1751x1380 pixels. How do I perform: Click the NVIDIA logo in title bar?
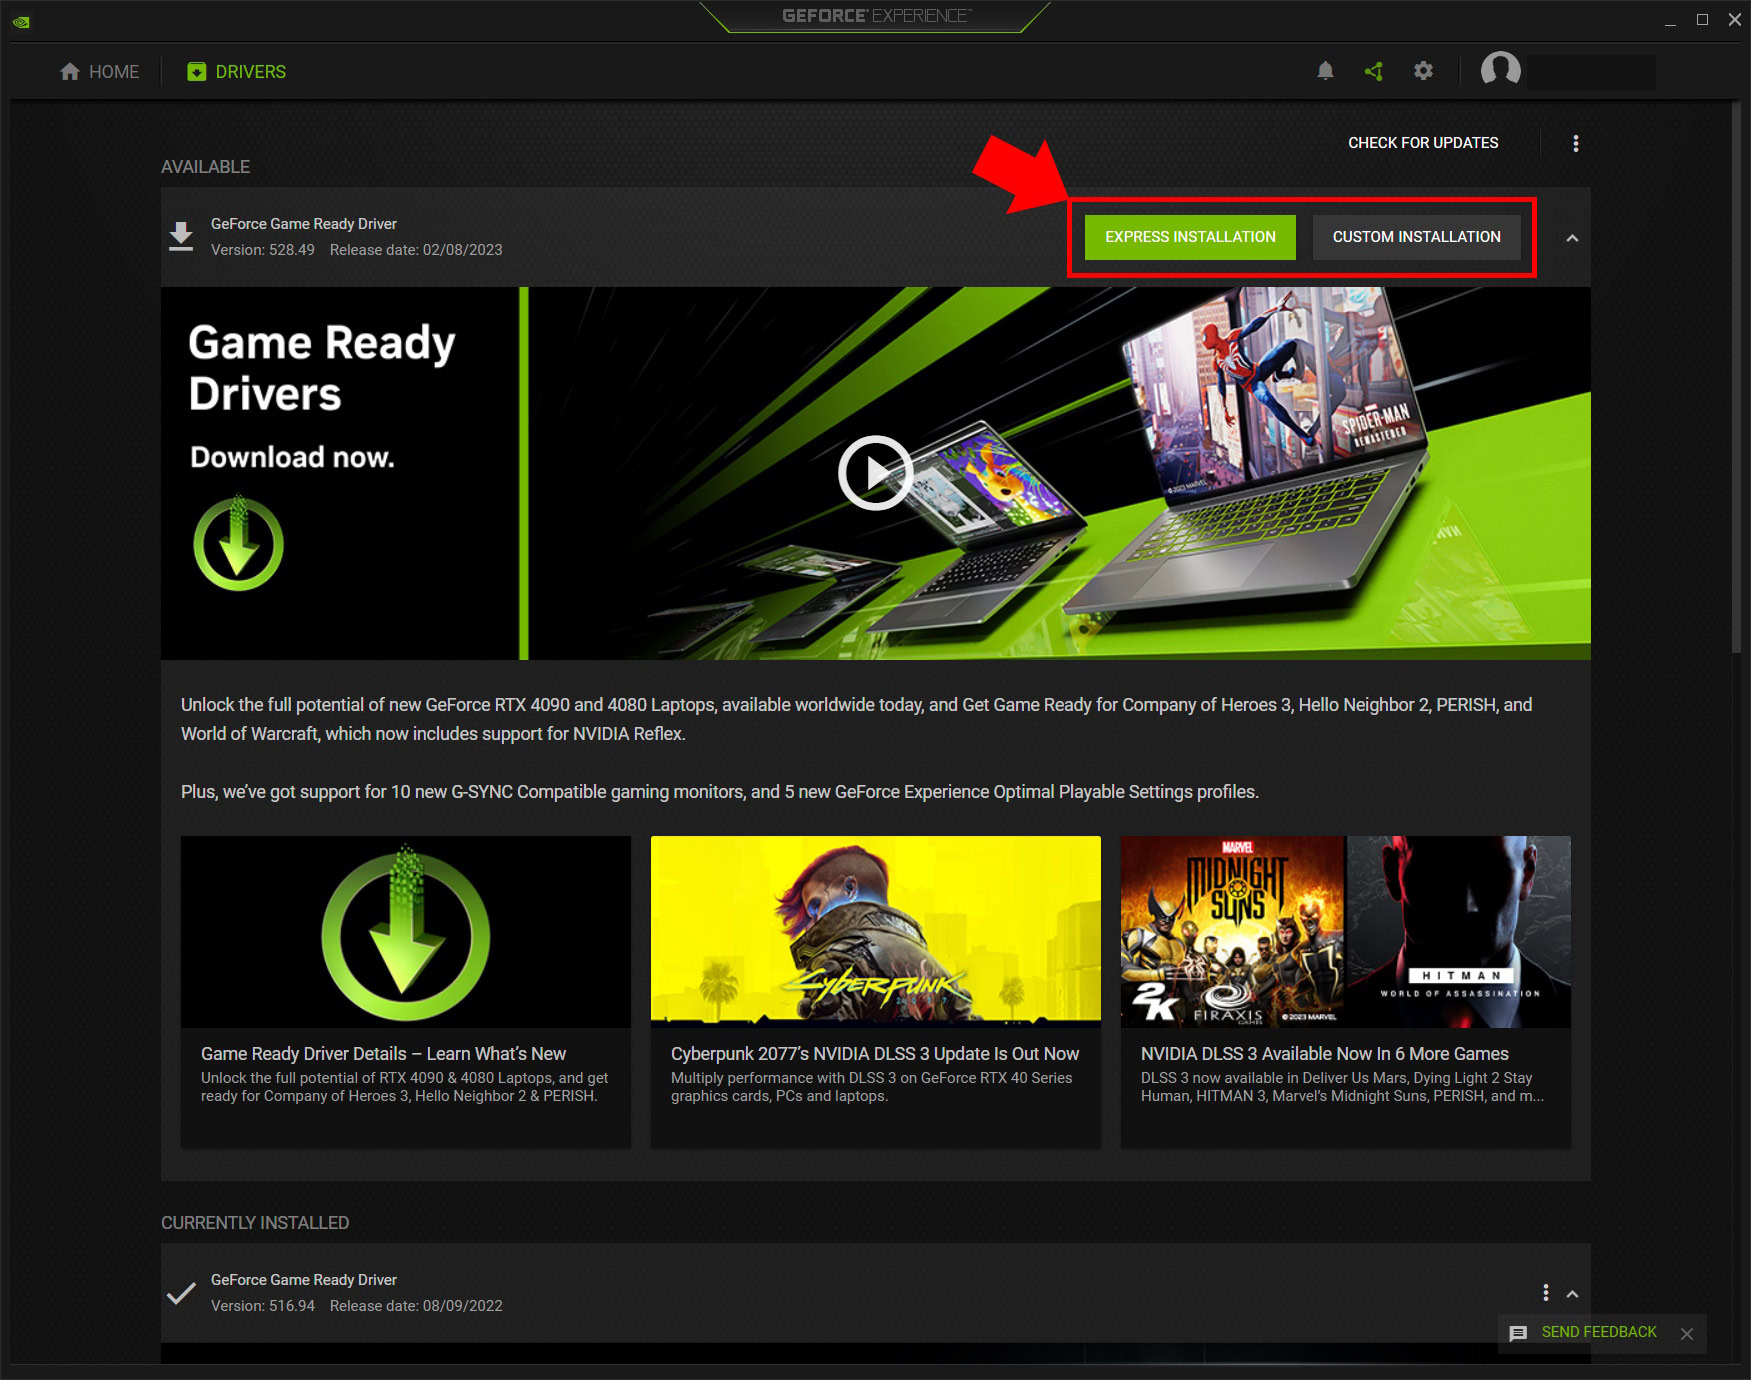click(21, 21)
